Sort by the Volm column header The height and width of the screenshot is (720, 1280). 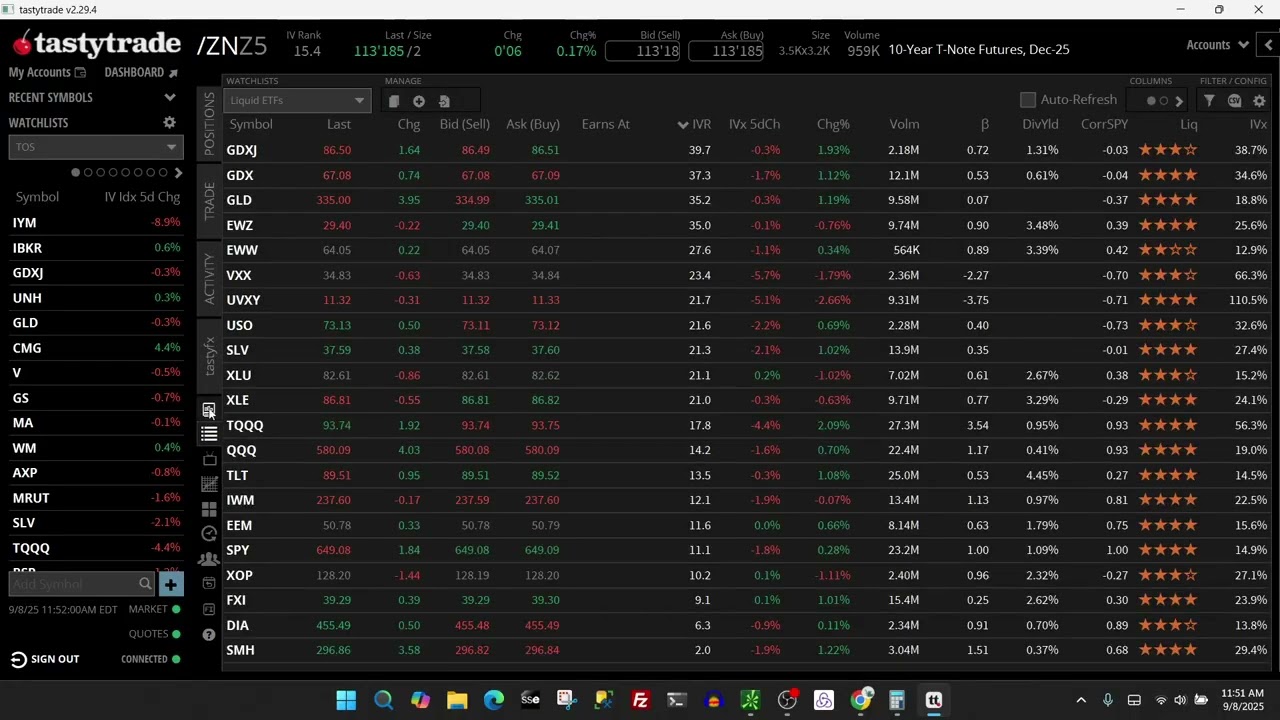(904, 125)
